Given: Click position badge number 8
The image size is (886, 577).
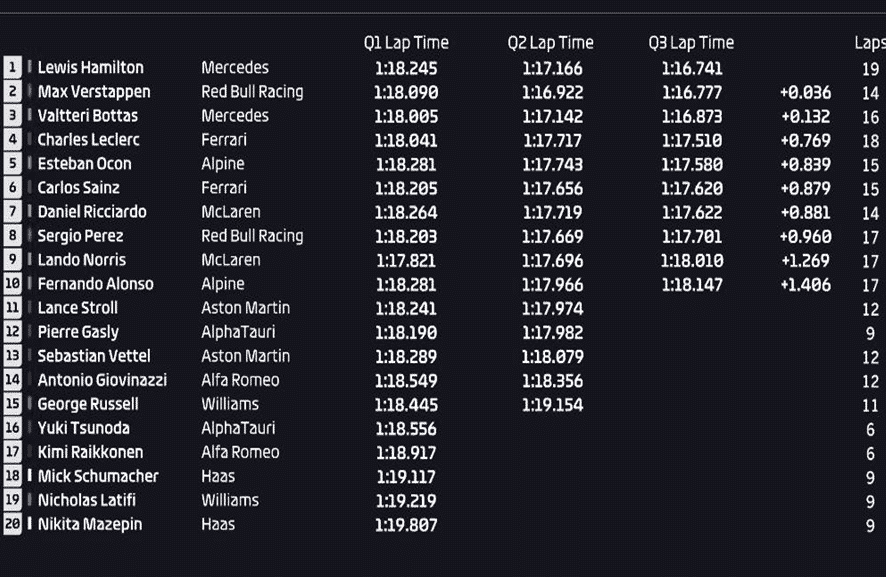Looking at the screenshot, I should click(12, 235).
